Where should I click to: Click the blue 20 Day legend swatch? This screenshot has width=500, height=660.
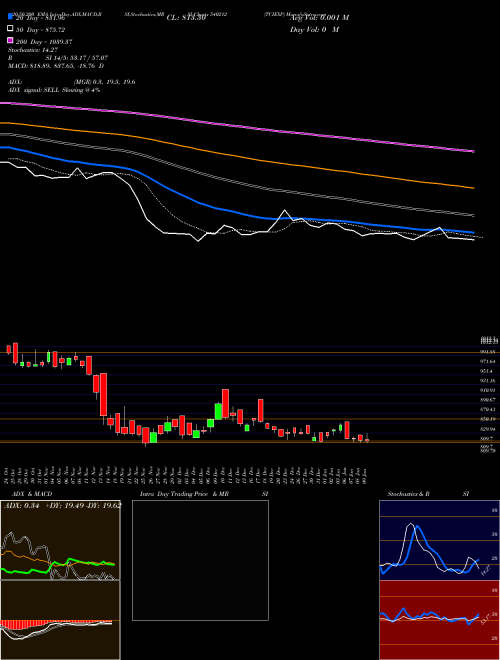coord(11,16)
